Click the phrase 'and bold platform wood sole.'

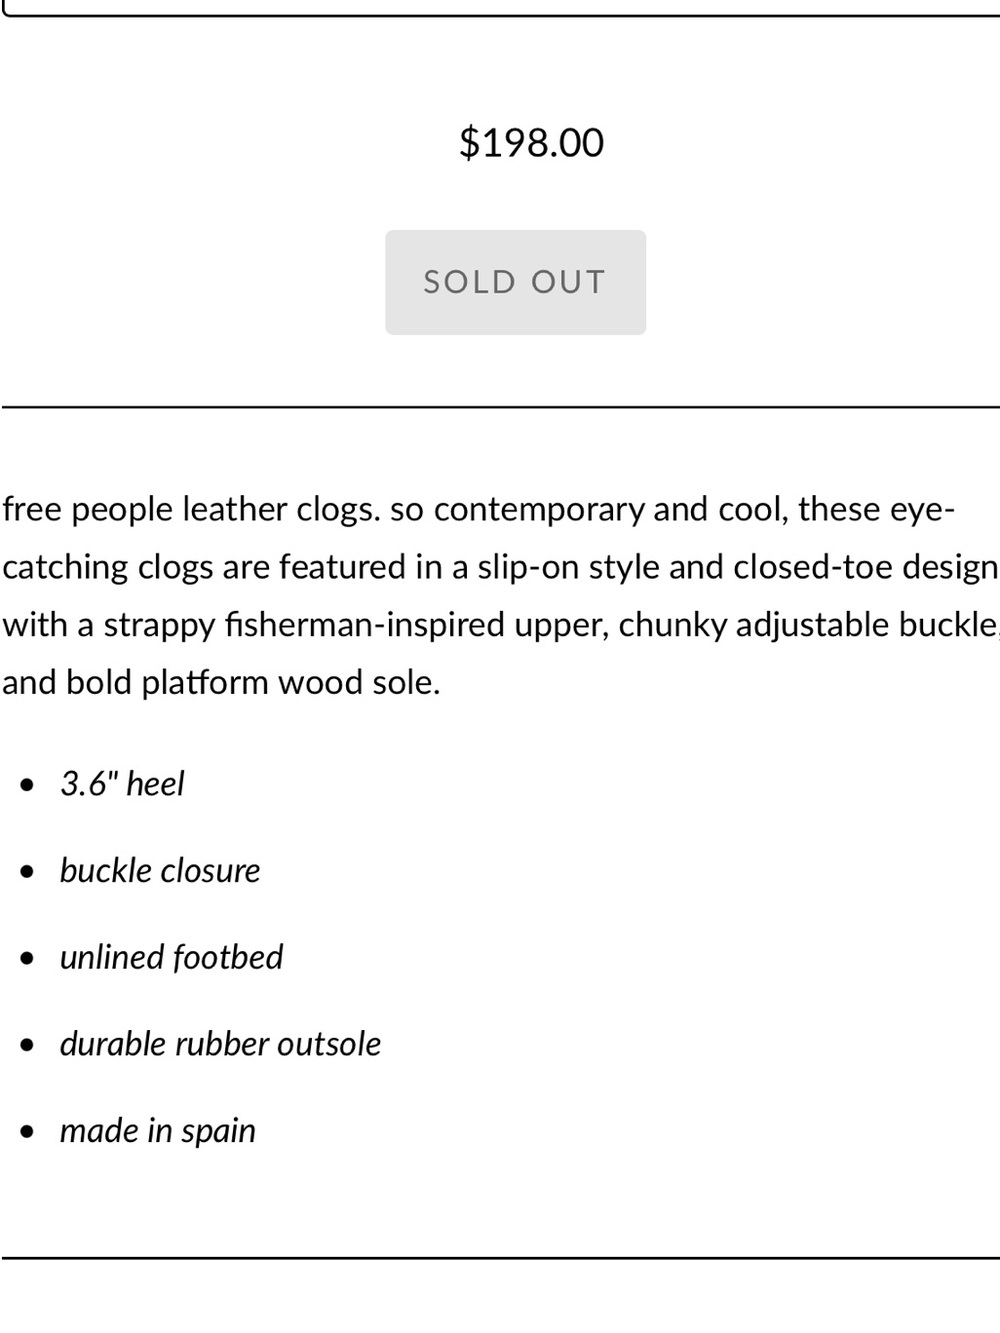221,683
